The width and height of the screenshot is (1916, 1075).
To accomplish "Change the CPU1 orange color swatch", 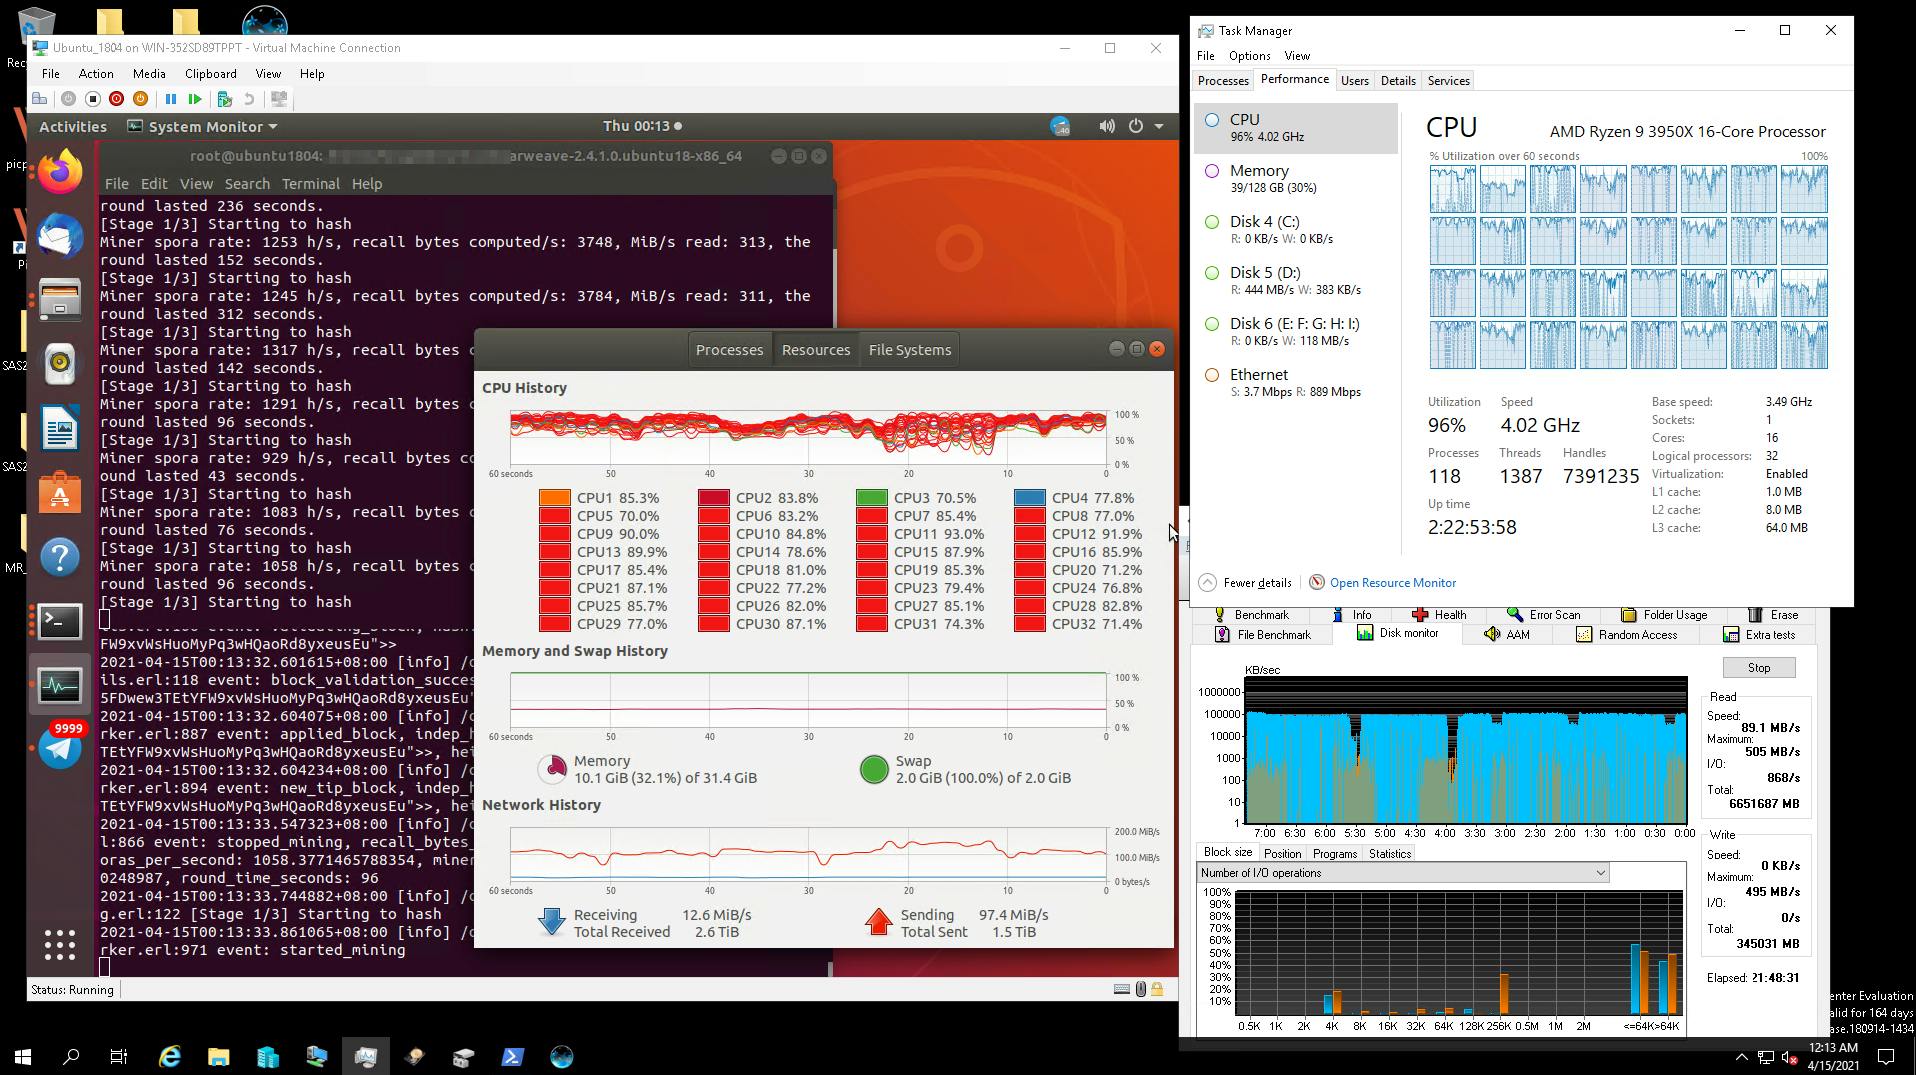I will click(x=554, y=498).
